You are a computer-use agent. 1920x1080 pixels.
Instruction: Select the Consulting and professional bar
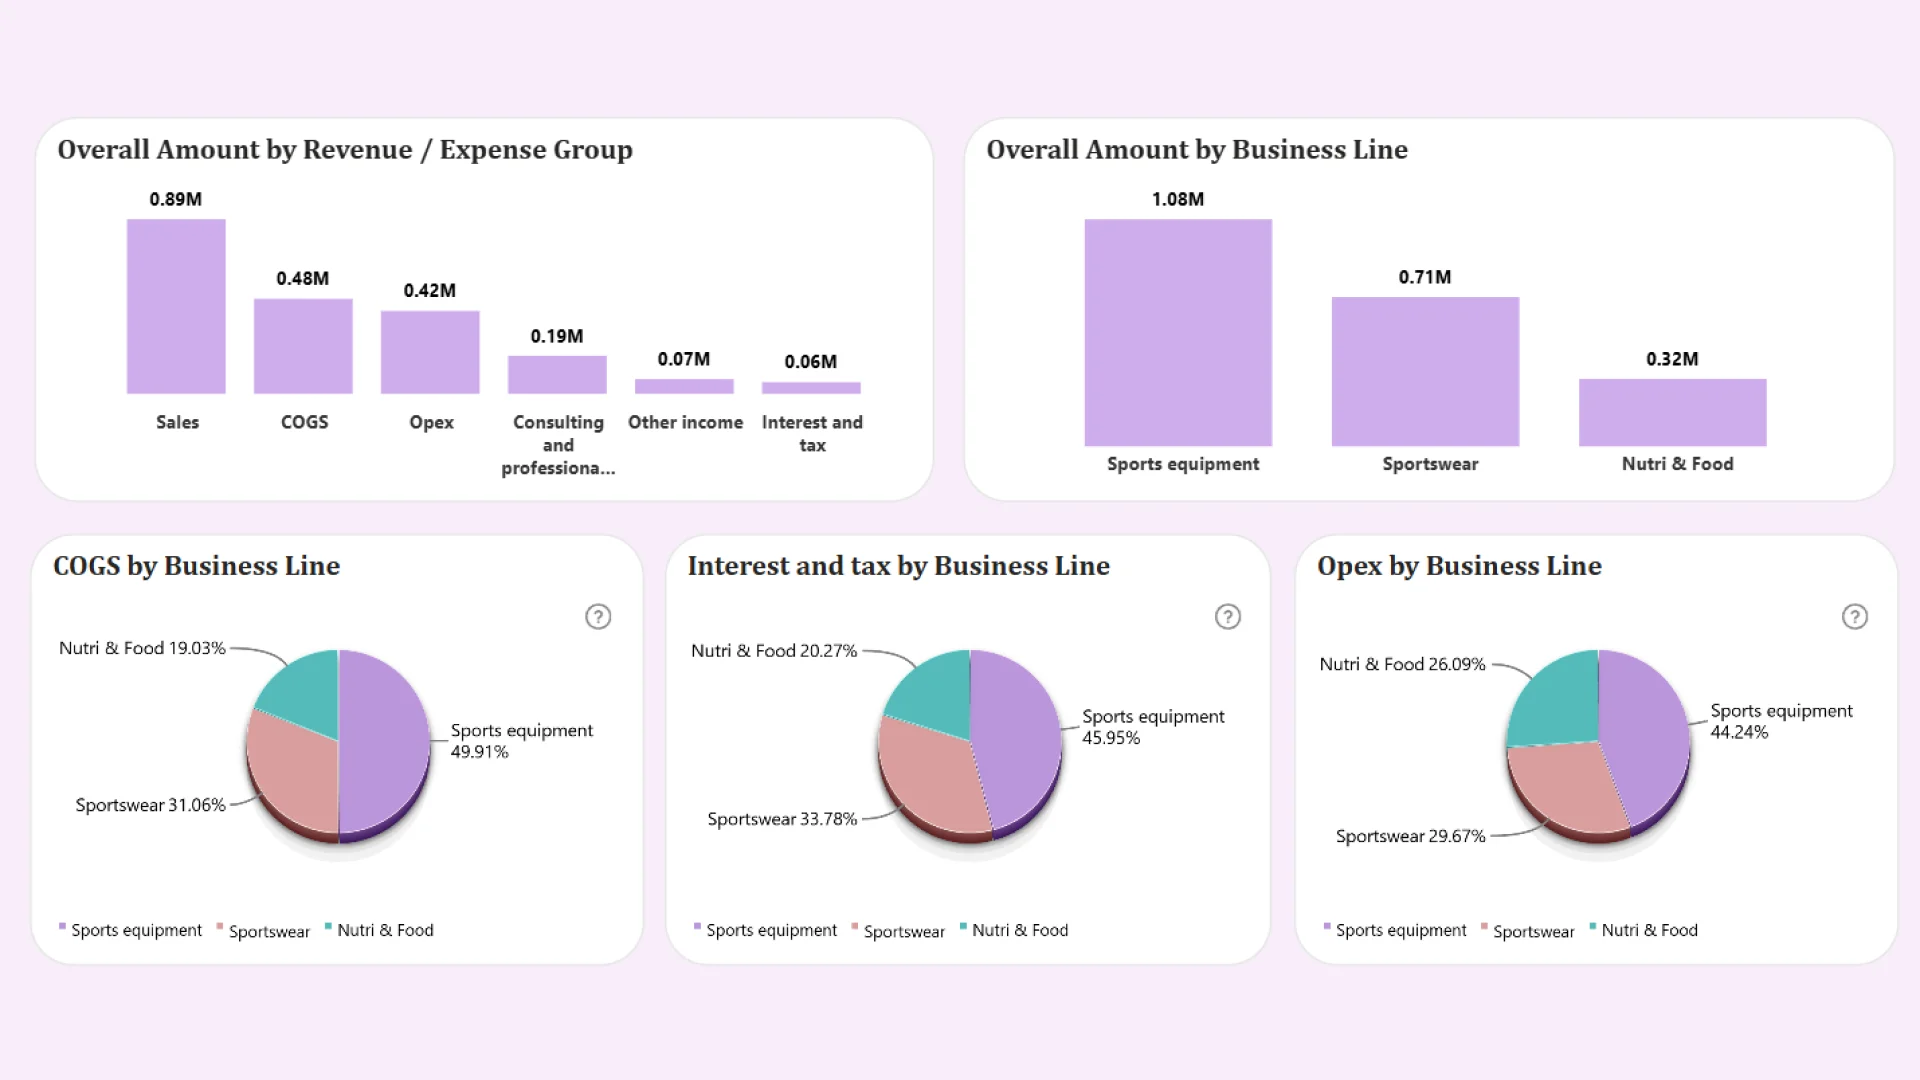(x=557, y=375)
